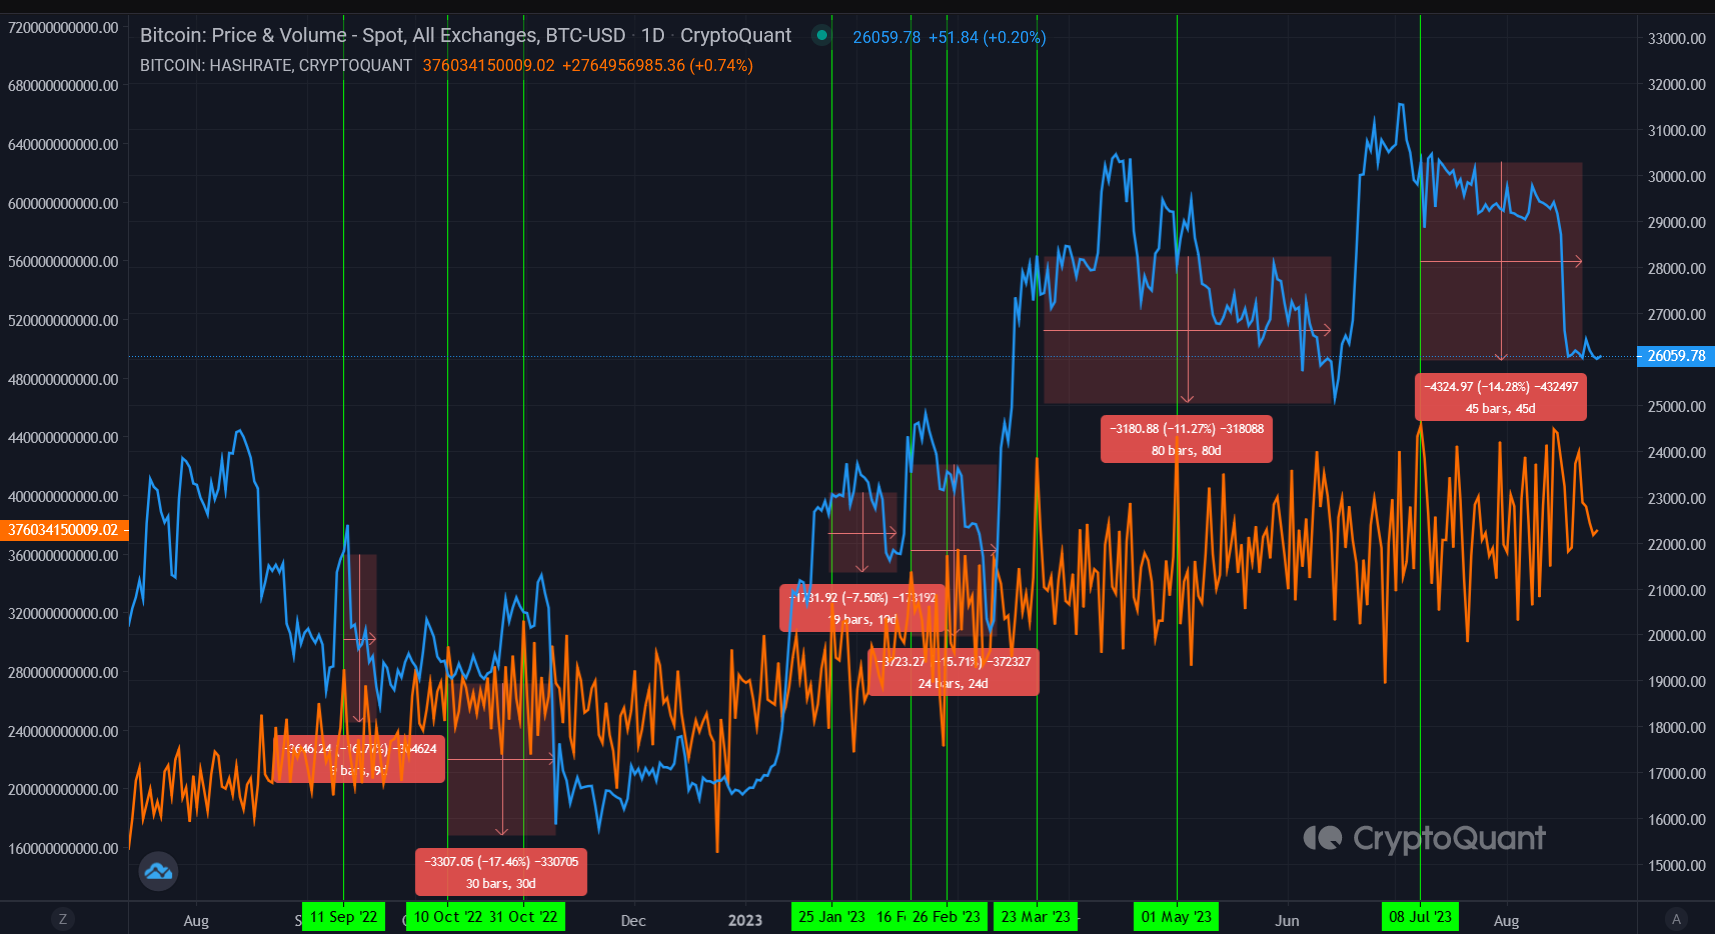
Task: Click the -4324.97 (-14.28%) 45 bars label
Action: [x=1500, y=397]
